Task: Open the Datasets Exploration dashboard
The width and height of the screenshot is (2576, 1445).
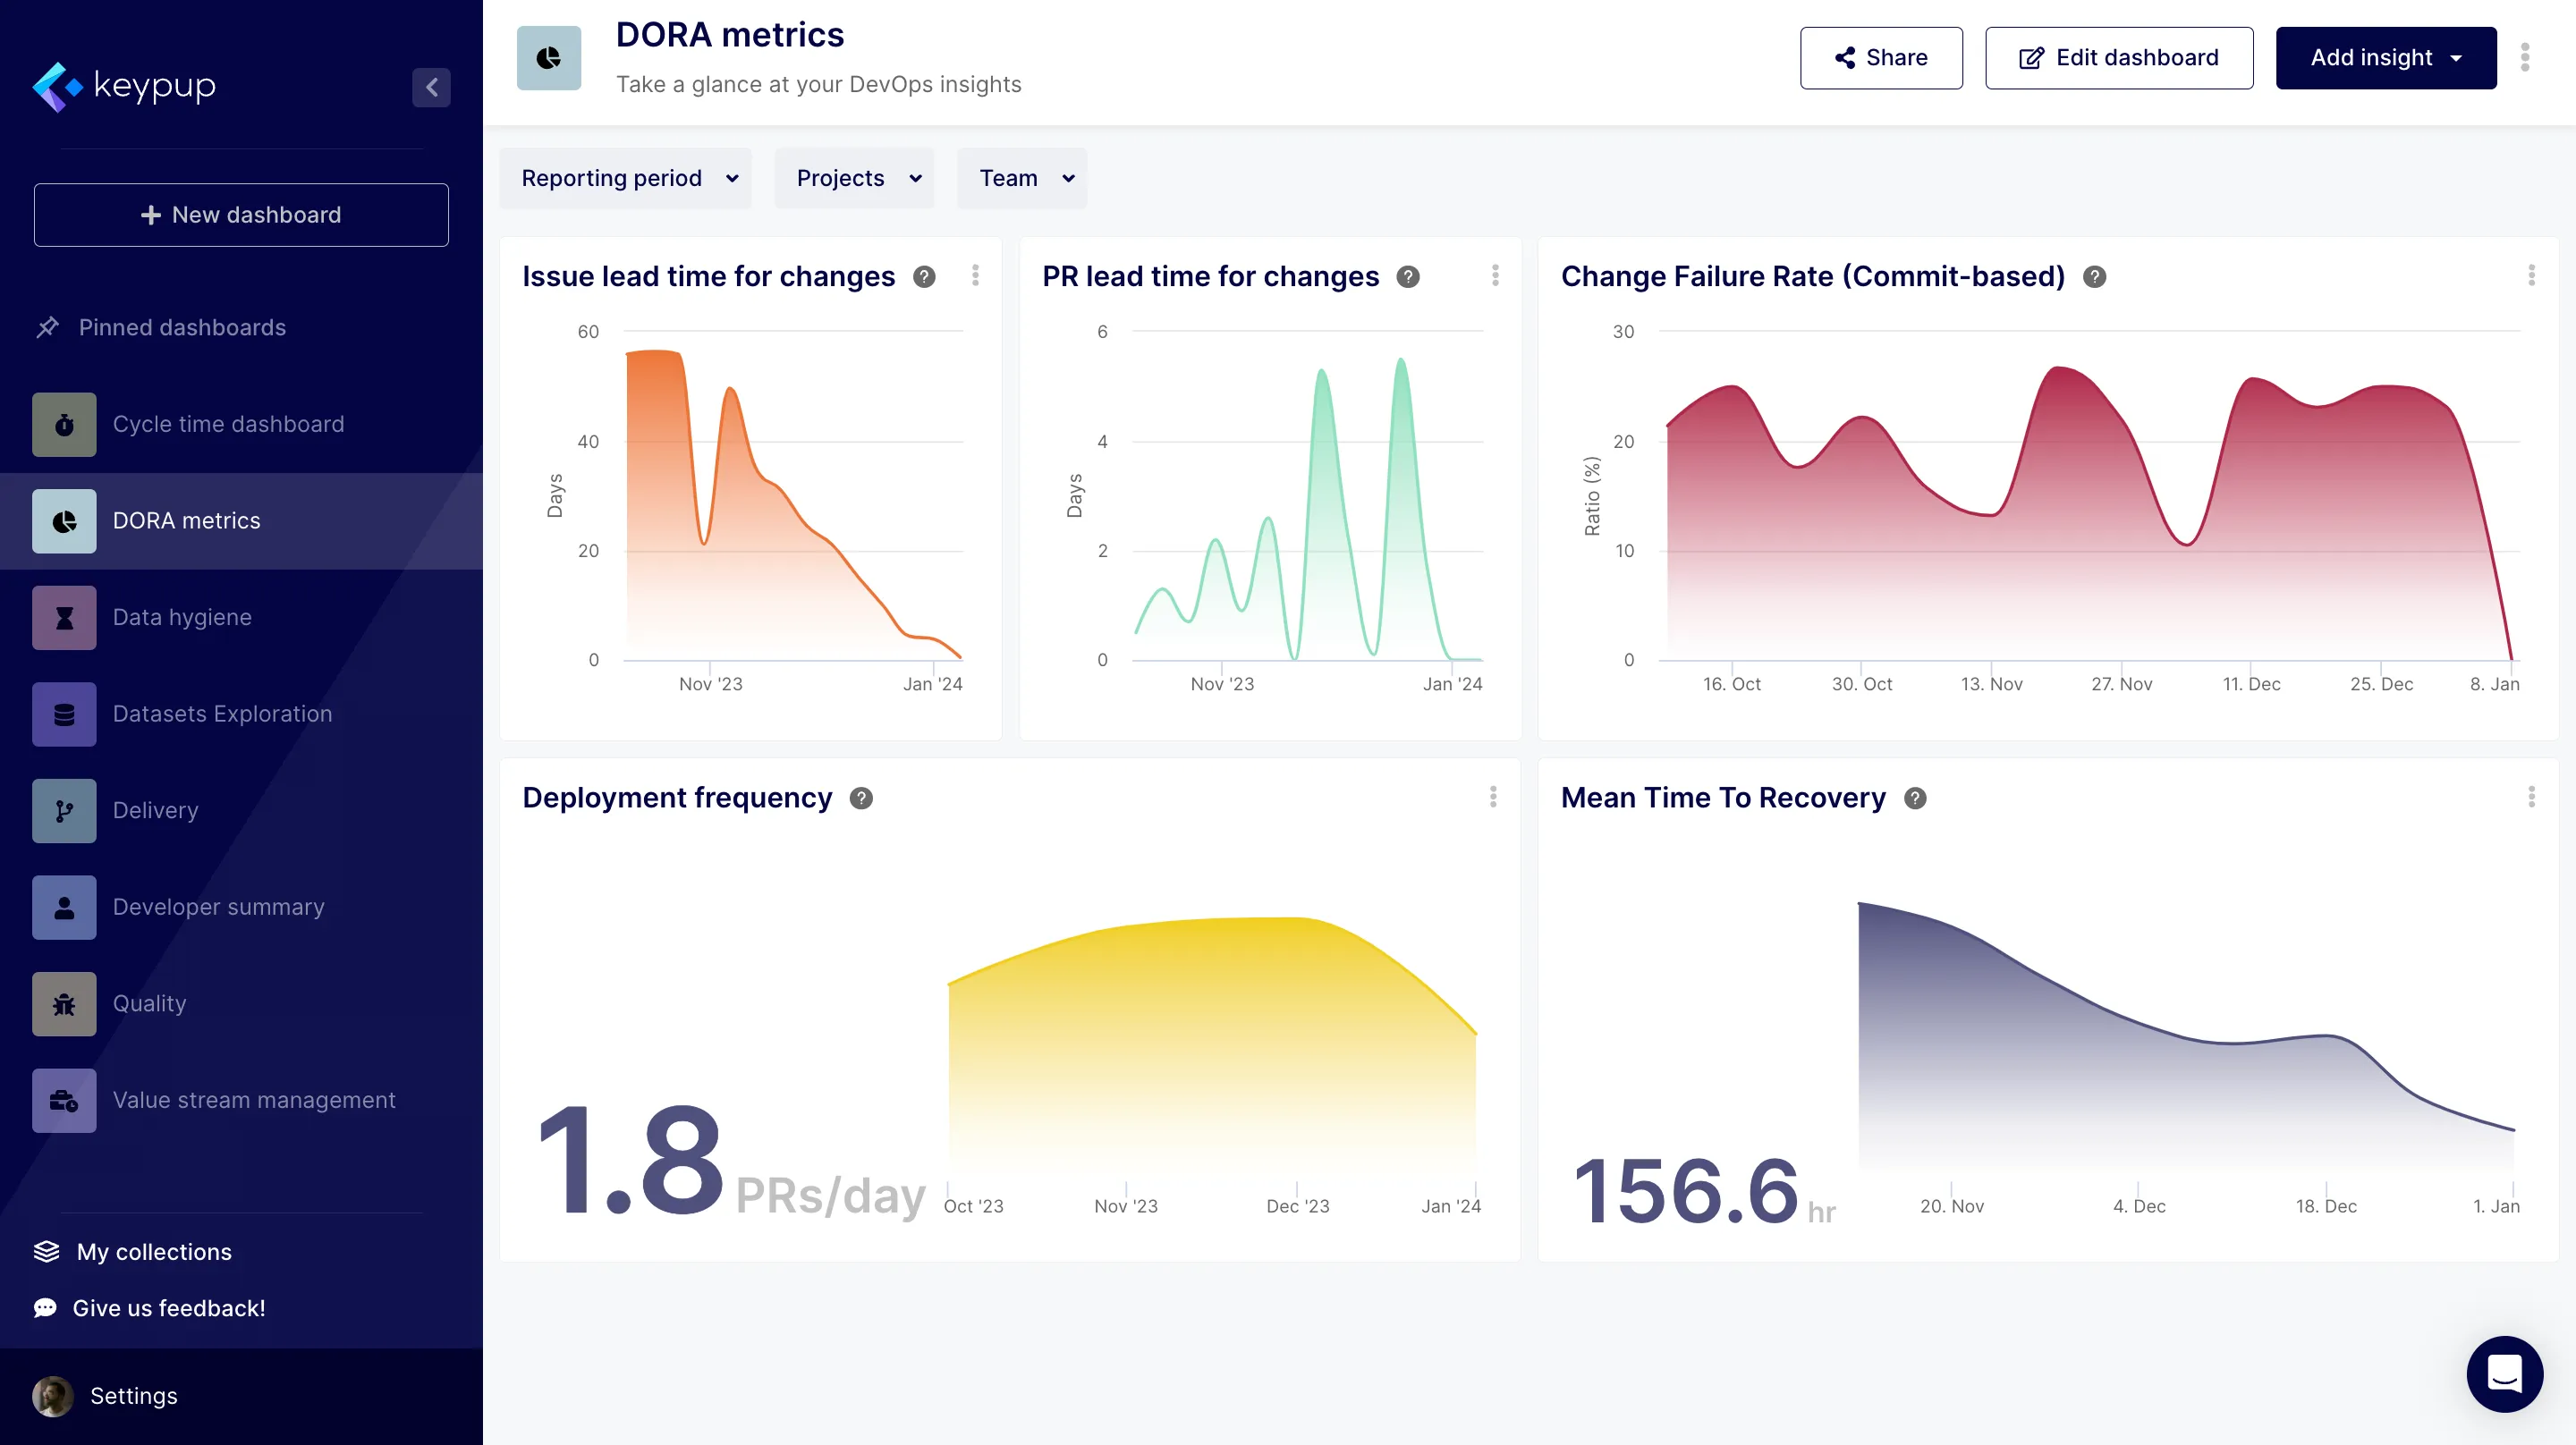Action: pyautogui.click(x=222, y=714)
